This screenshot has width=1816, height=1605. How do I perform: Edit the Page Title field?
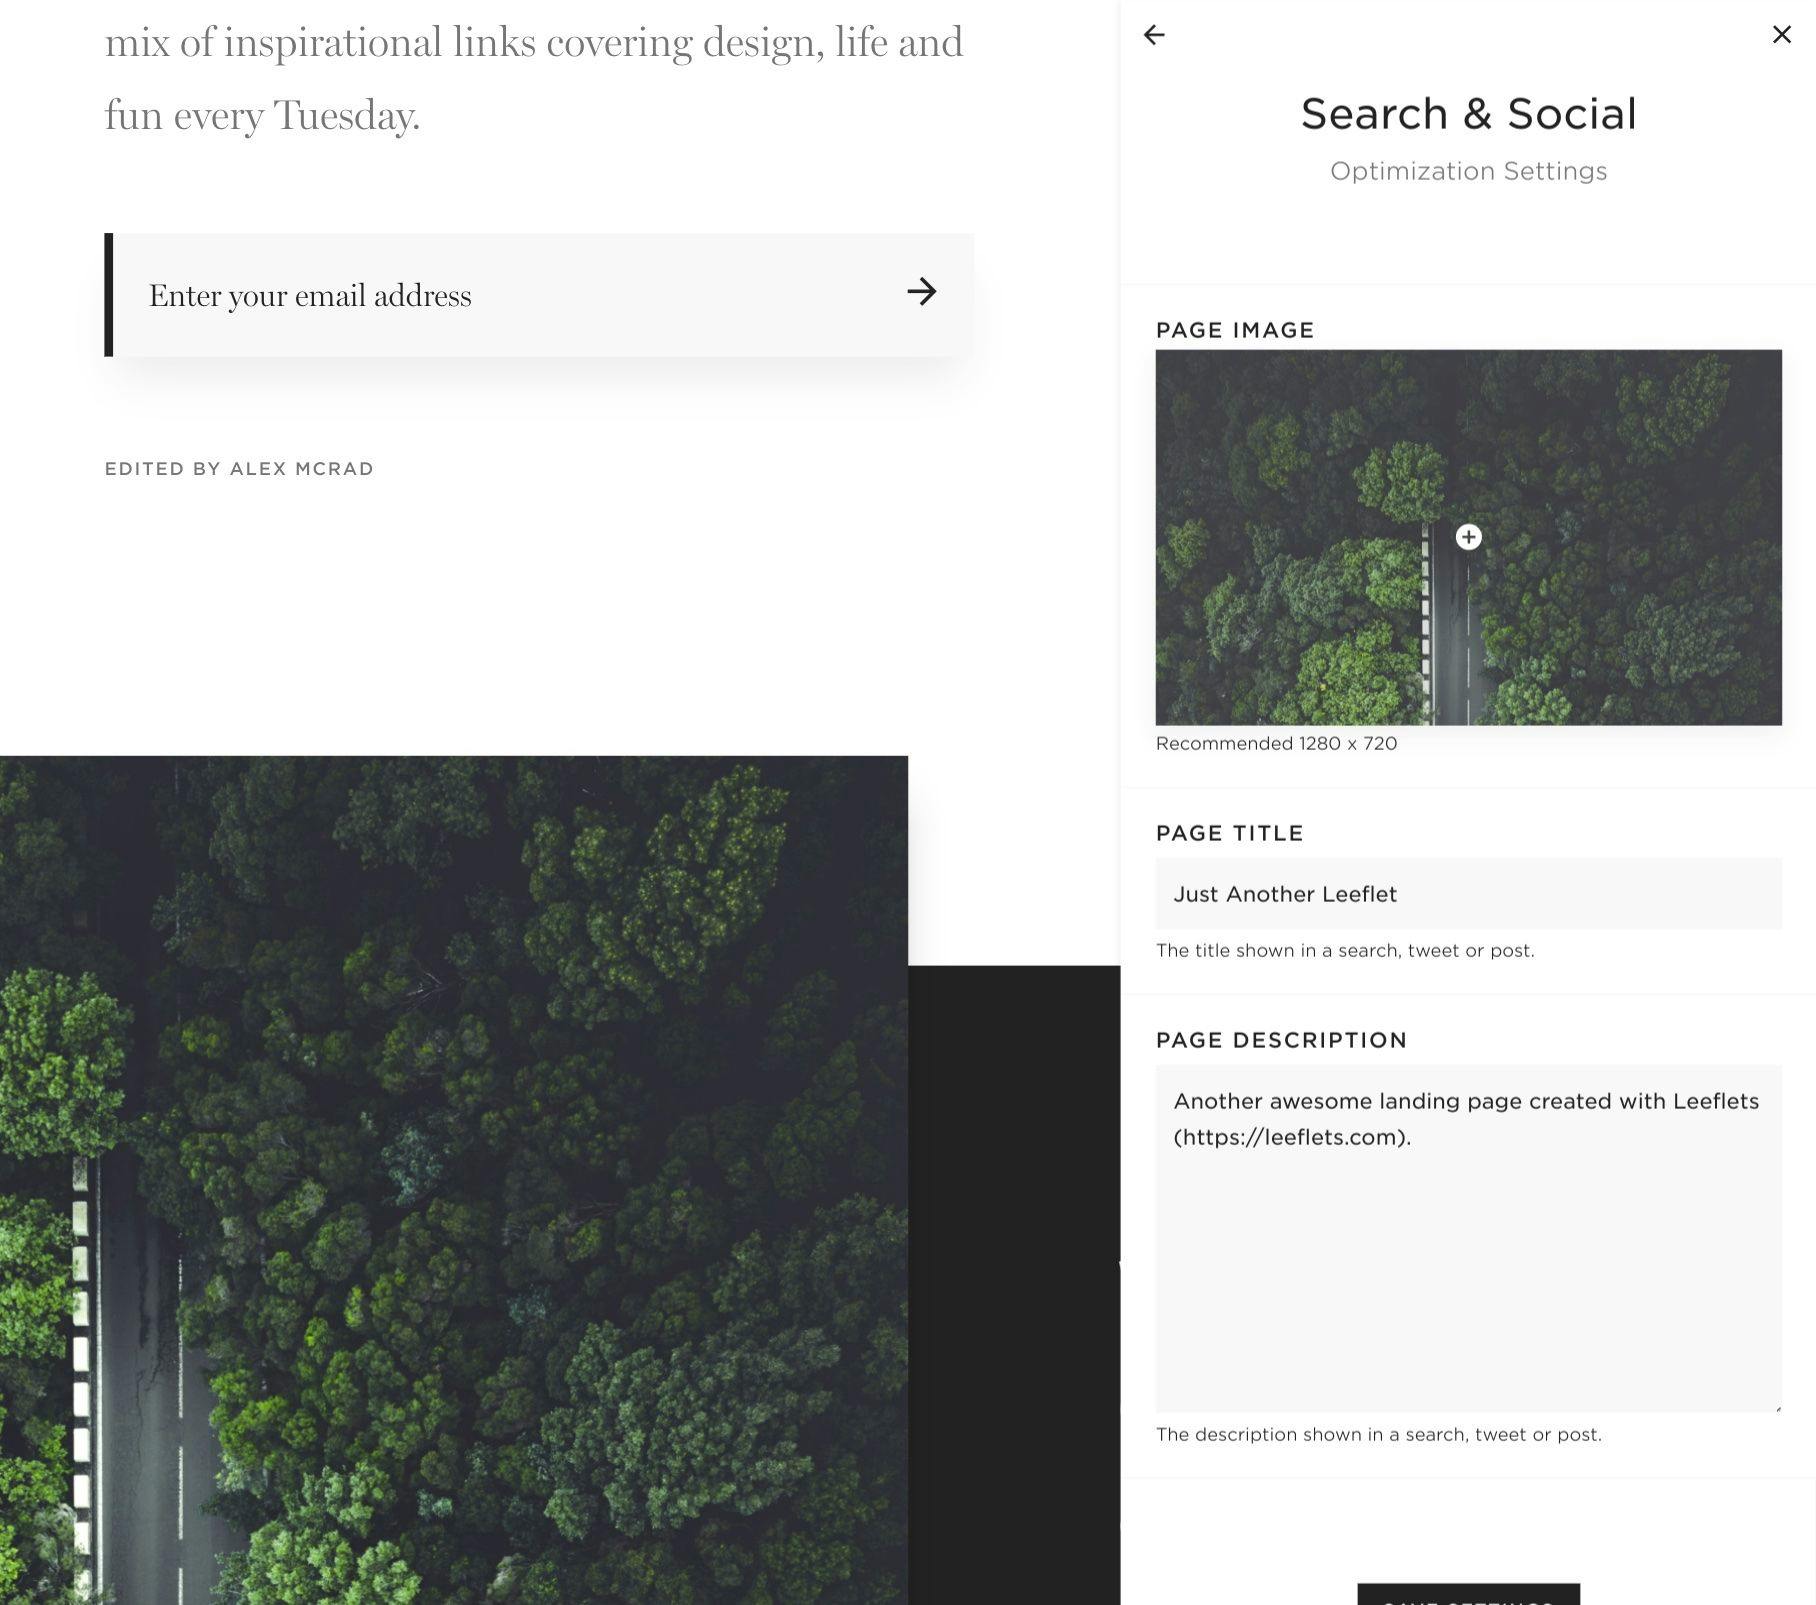click(x=1468, y=894)
